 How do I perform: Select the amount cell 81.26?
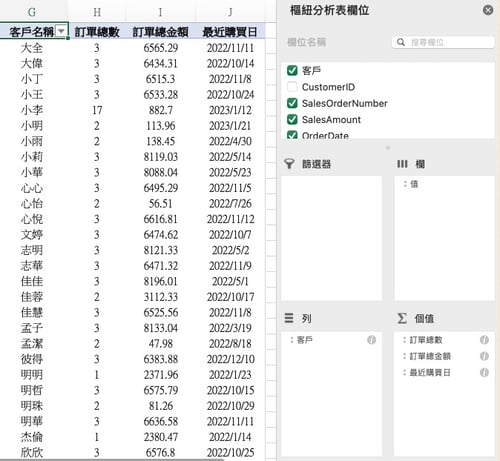(160, 406)
